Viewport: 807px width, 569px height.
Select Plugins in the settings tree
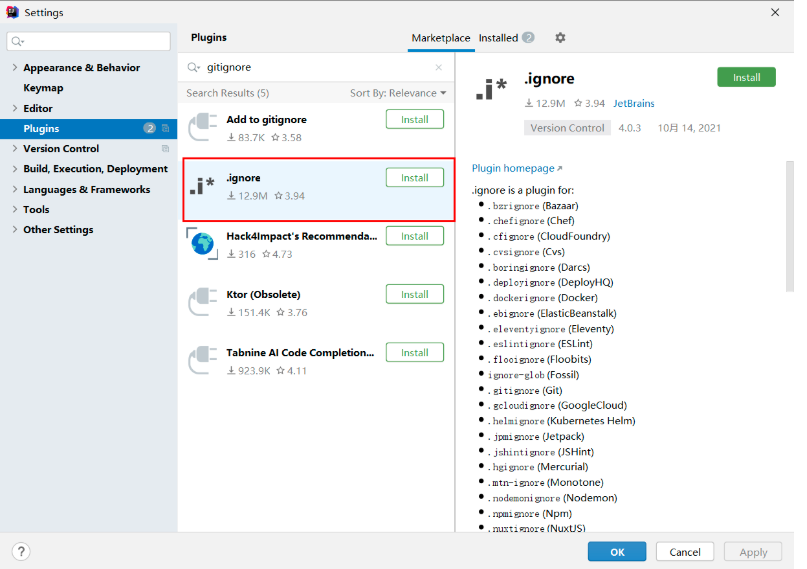pos(89,129)
